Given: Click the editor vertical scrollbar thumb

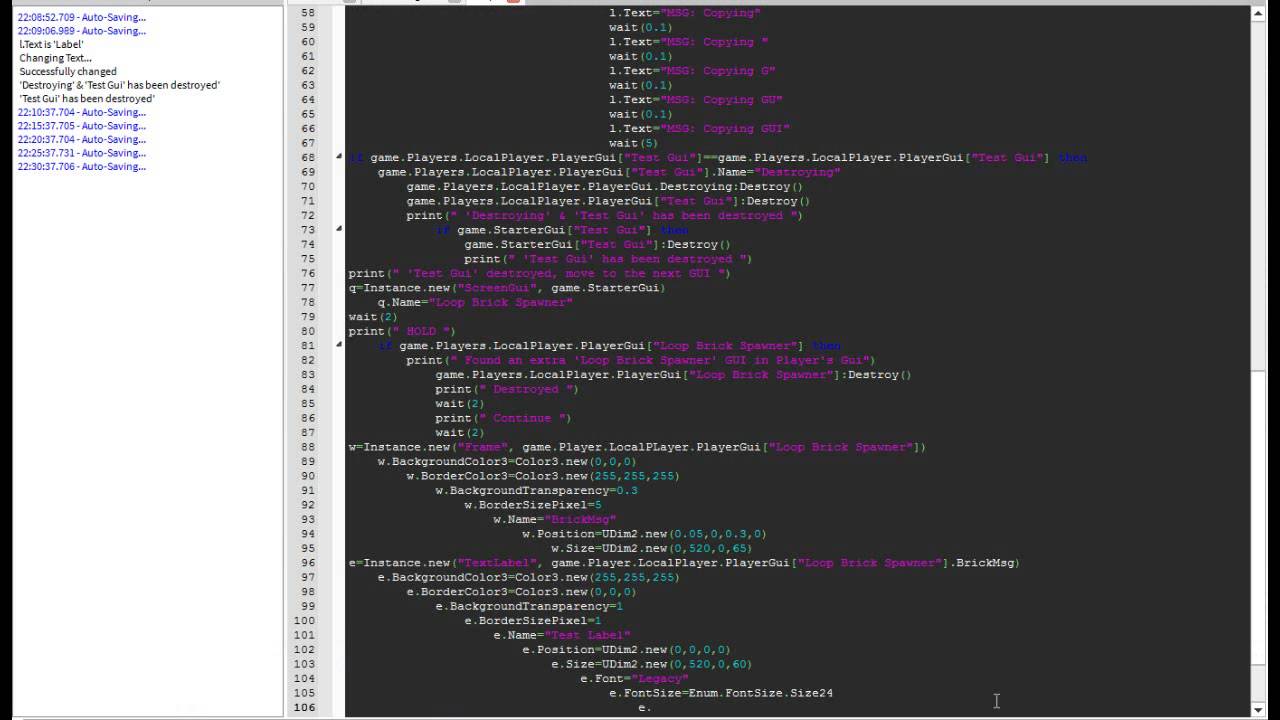Looking at the screenshot, I should 1258,517.
